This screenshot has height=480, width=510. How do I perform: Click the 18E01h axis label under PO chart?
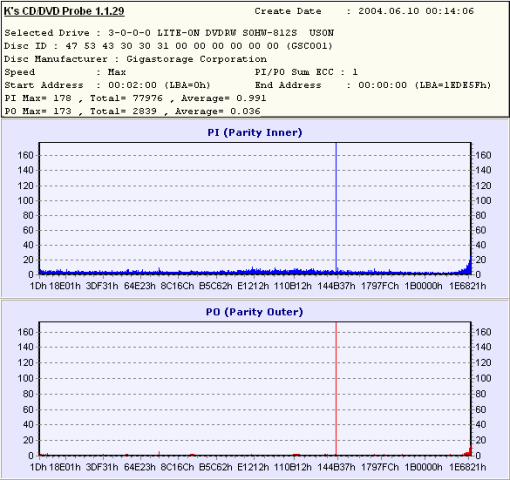(65, 467)
